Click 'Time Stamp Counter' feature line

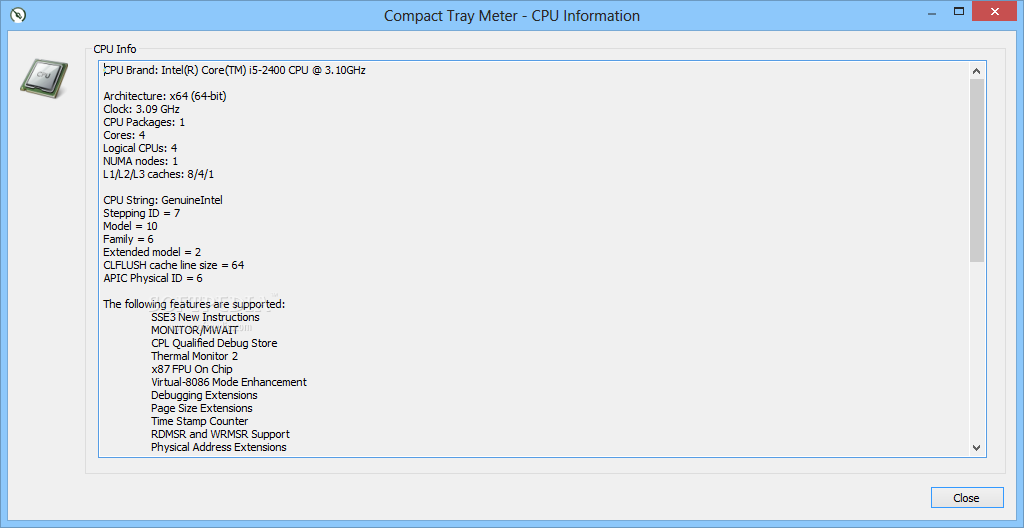200,421
